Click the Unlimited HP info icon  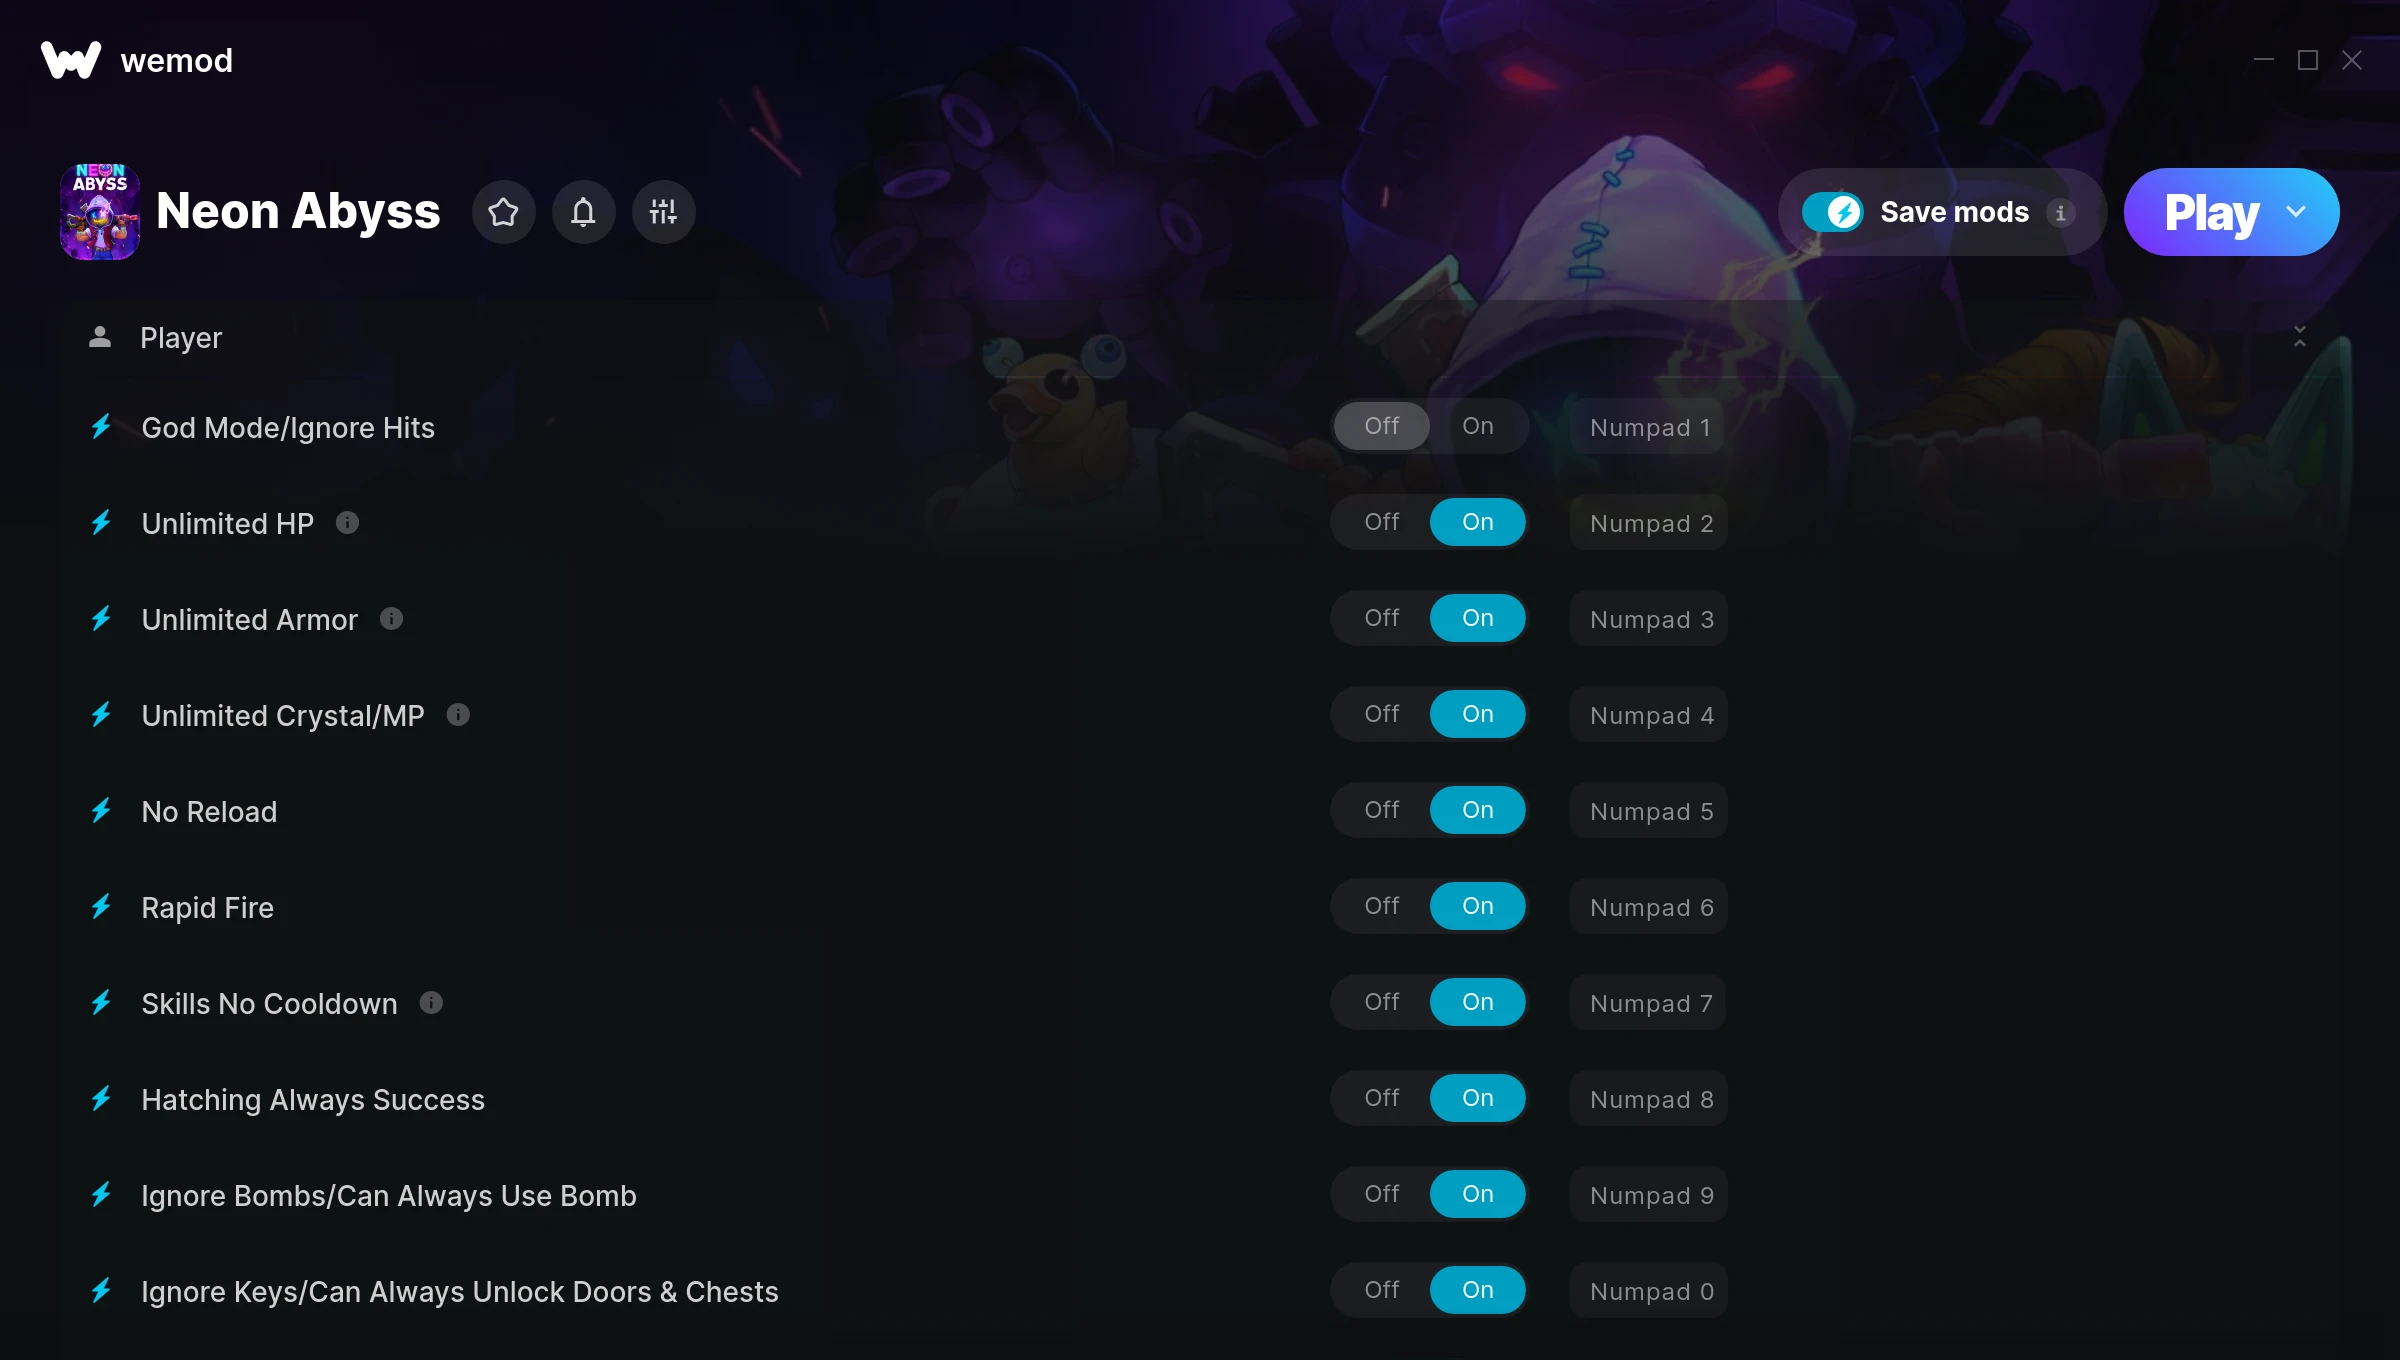pos(347,522)
